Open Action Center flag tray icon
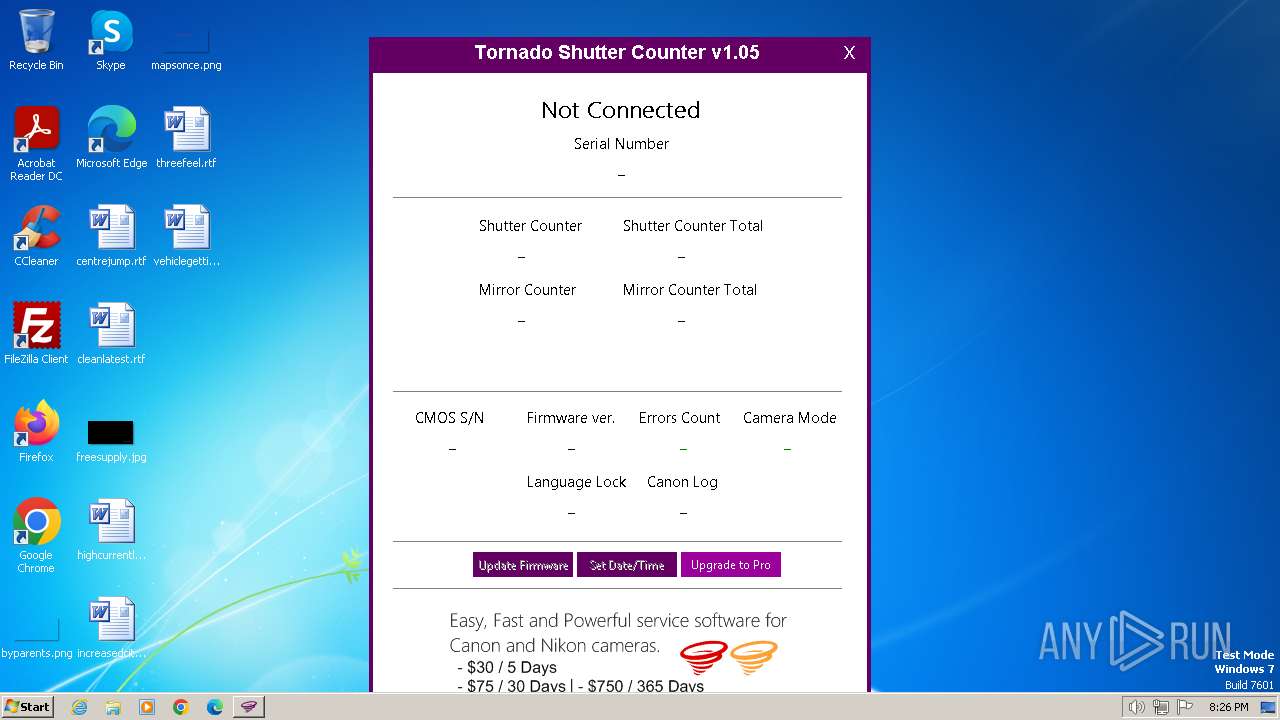Viewport: 1280px width, 720px height. 1185,707
